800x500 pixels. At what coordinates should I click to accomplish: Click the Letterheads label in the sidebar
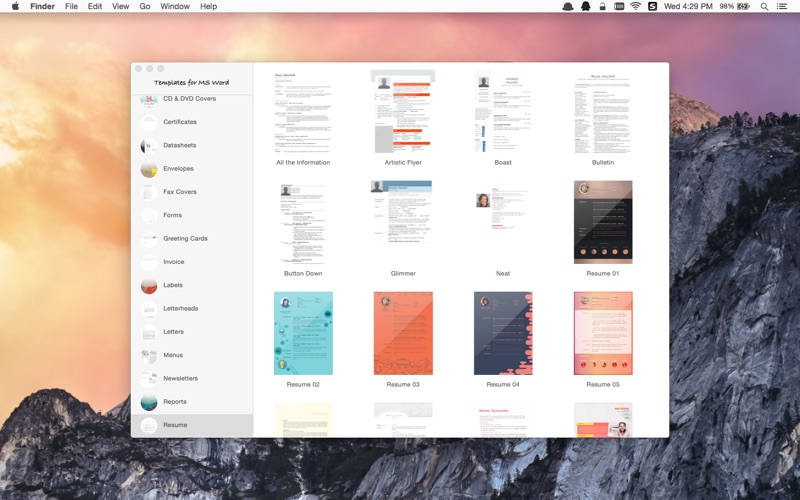(181, 308)
